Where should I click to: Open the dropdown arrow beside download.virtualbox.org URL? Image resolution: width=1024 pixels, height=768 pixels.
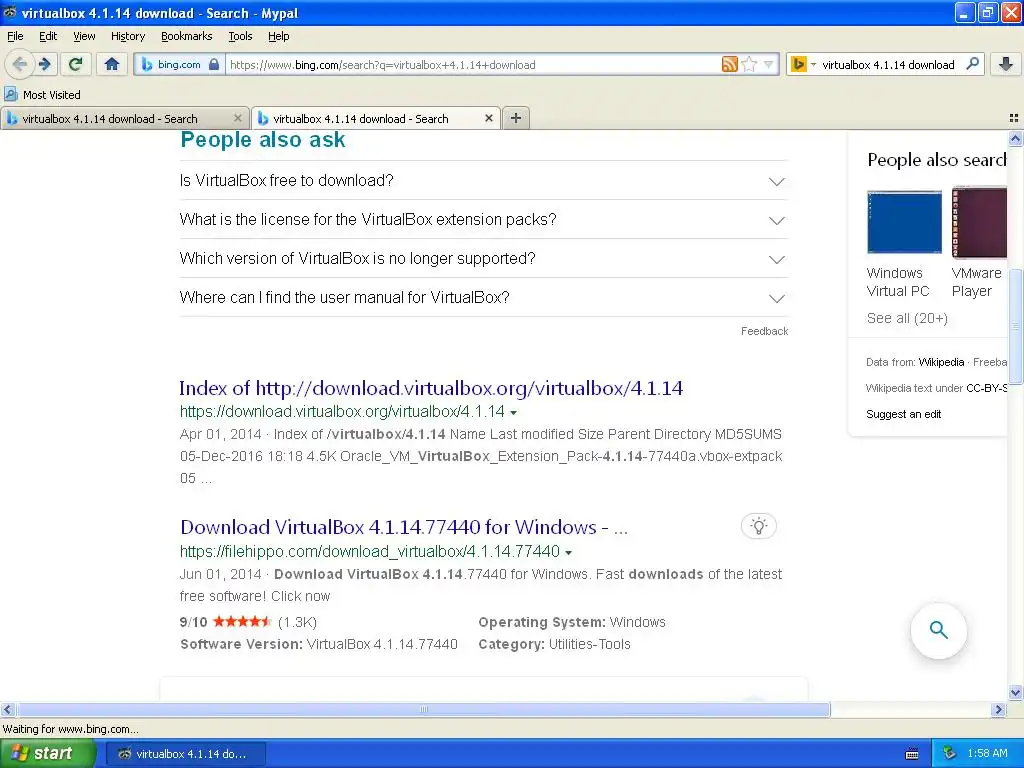[513, 413]
